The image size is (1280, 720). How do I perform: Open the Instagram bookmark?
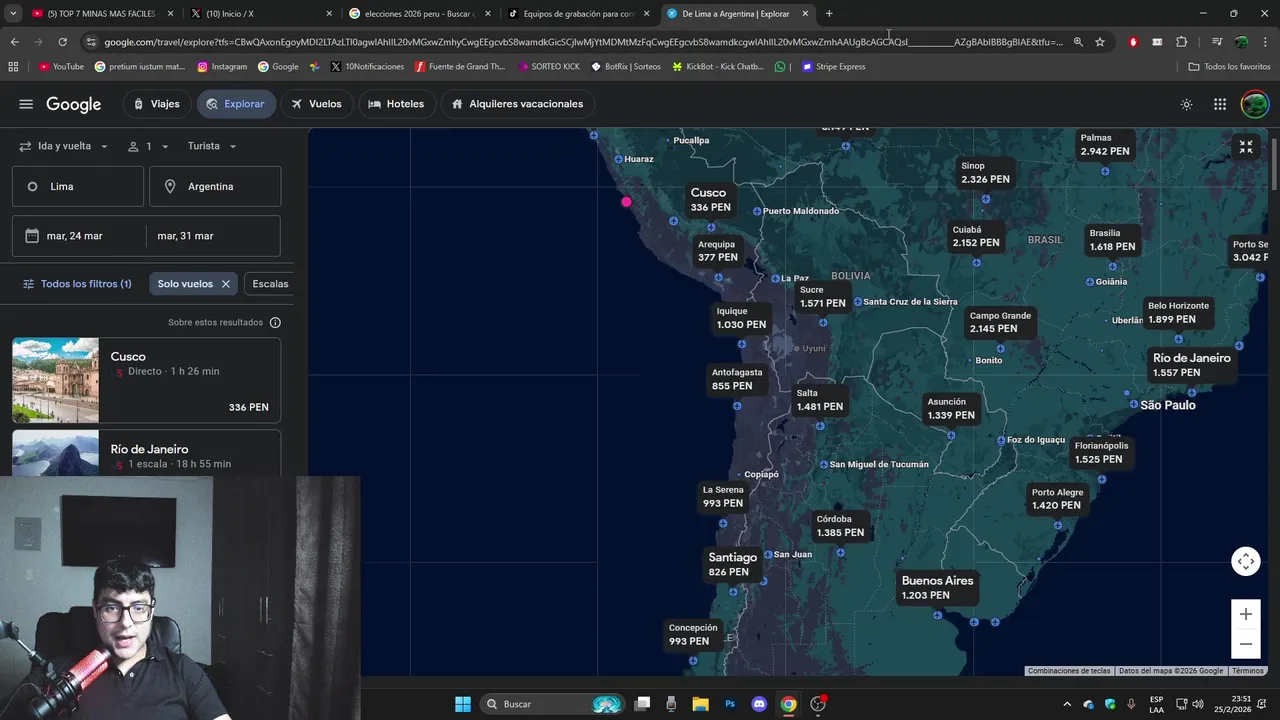click(x=222, y=66)
